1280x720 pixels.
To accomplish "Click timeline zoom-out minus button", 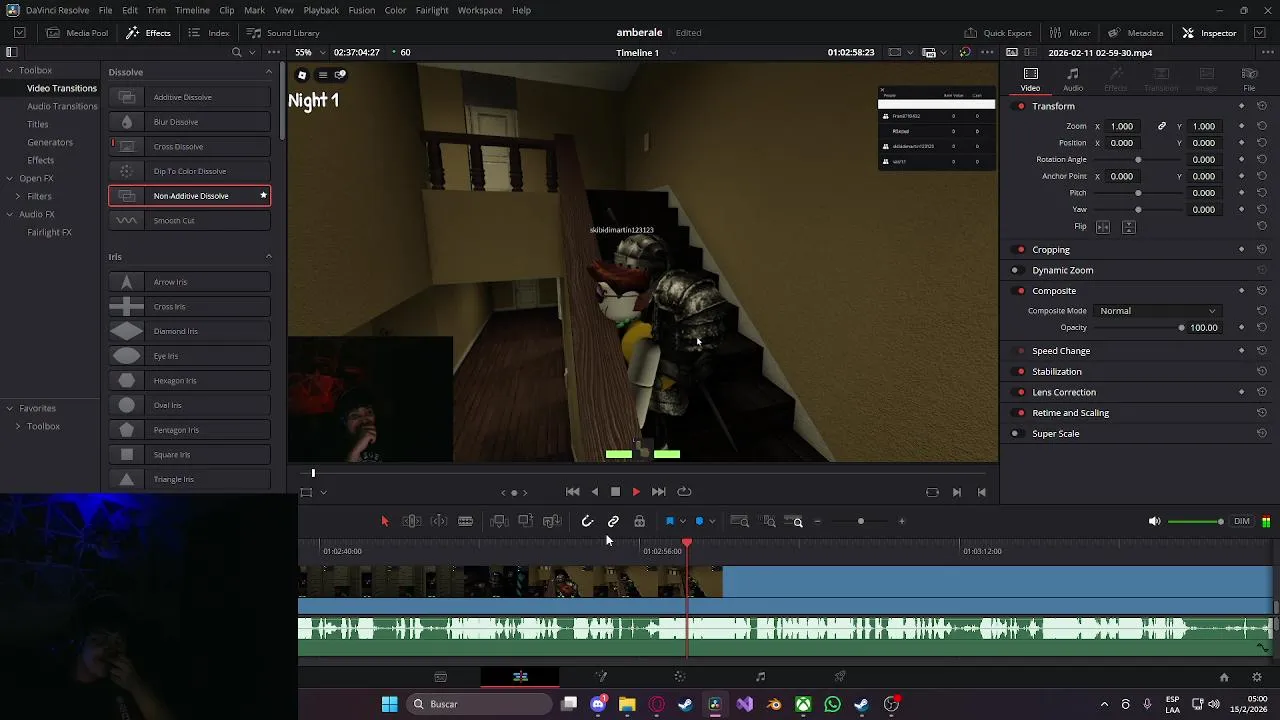I will point(817,521).
